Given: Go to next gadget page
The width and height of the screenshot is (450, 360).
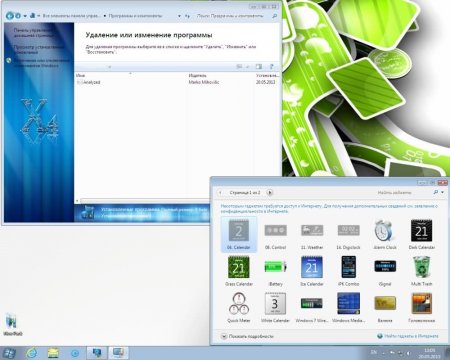Looking at the screenshot, I should (270, 192).
